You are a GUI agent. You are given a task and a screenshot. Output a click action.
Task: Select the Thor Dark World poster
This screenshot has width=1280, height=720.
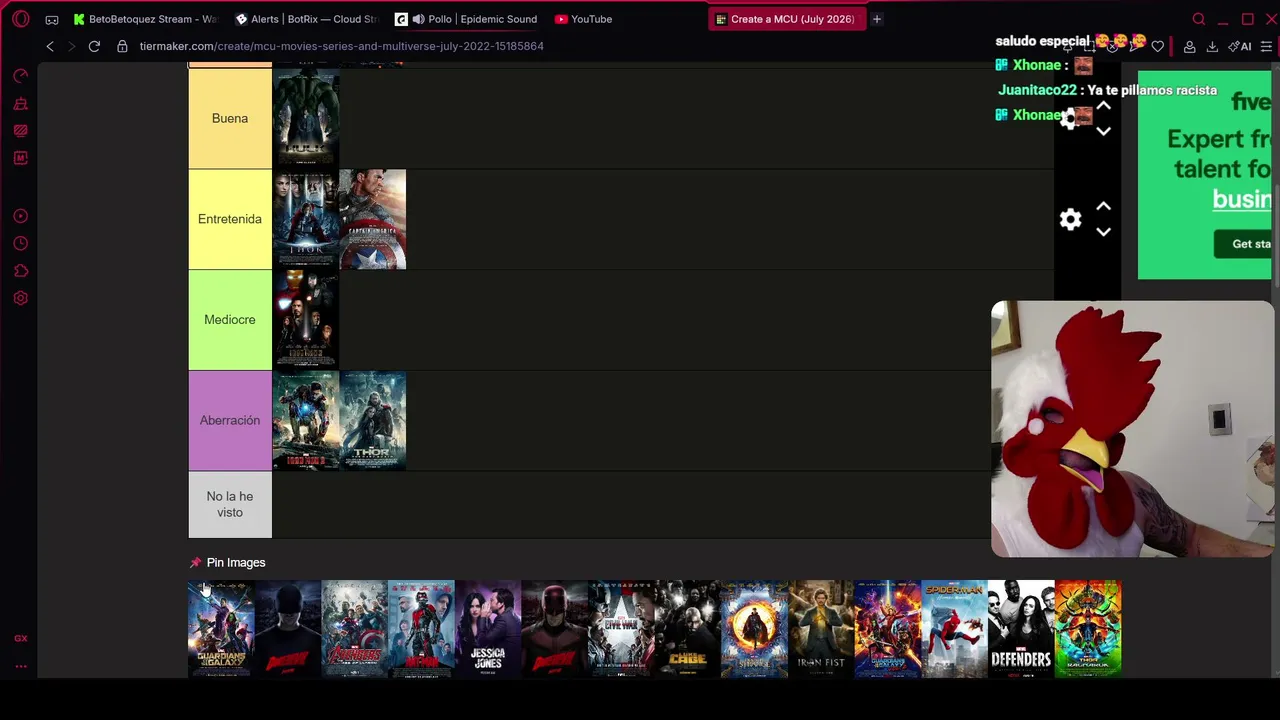[x=373, y=420]
